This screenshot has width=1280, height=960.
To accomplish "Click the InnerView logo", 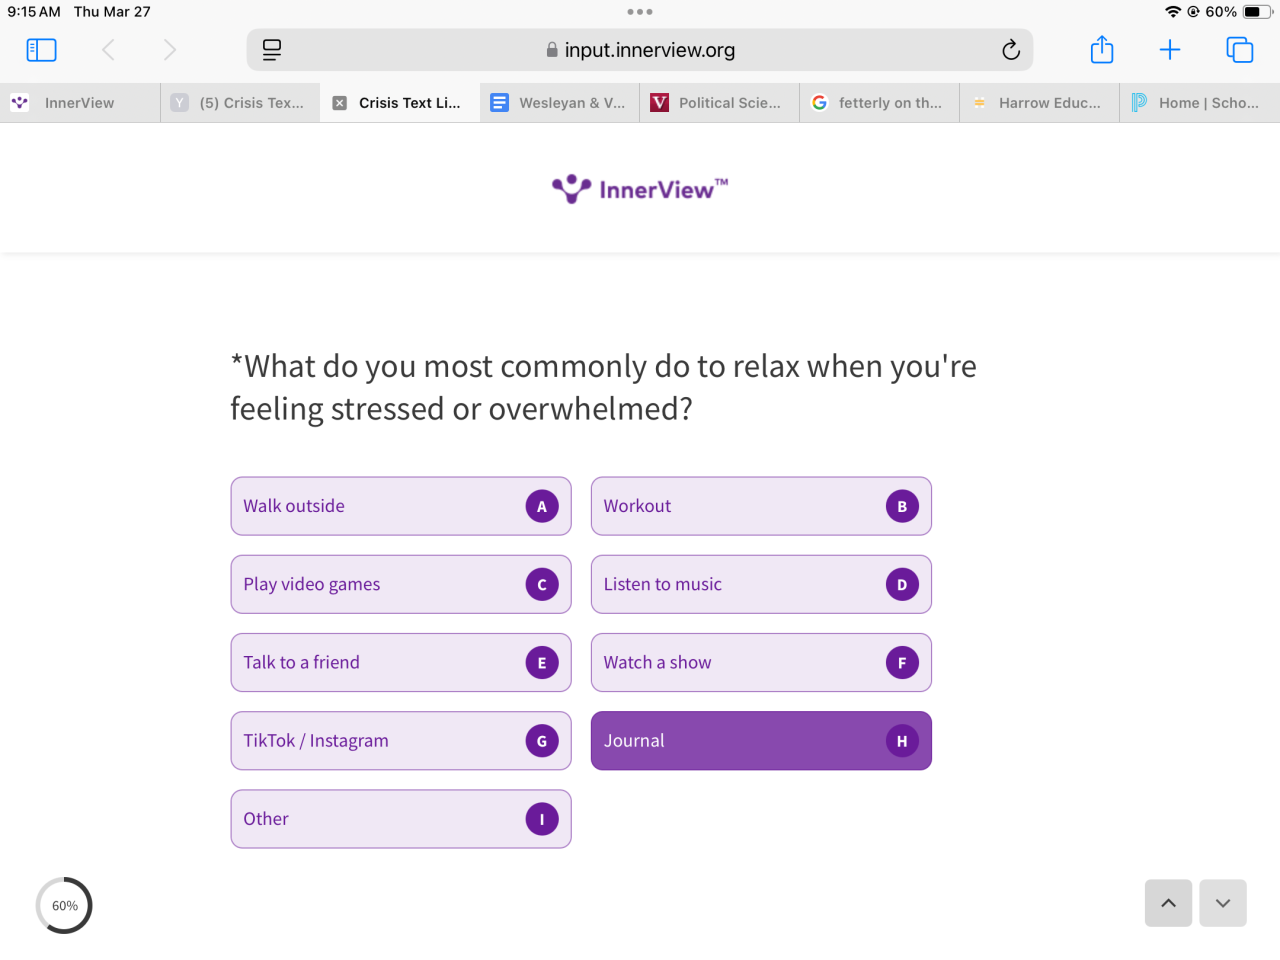I will point(640,189).
